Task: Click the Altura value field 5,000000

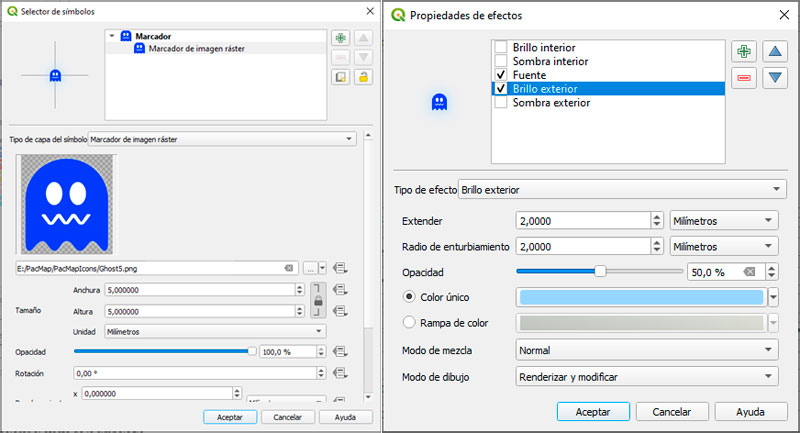Action: pos(199,311)
